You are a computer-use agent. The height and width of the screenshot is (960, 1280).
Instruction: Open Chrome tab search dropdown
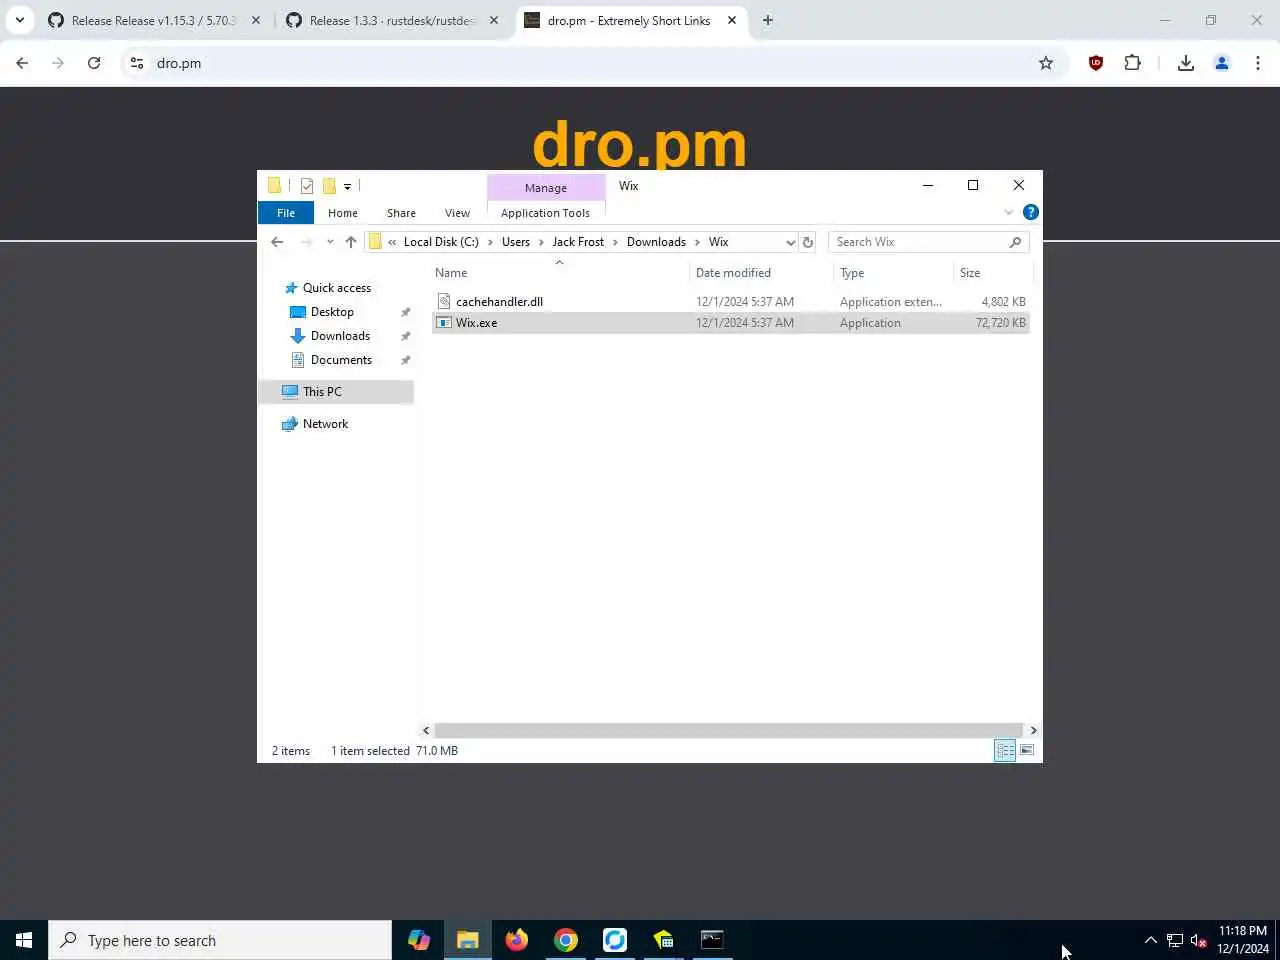coord(19,20)
